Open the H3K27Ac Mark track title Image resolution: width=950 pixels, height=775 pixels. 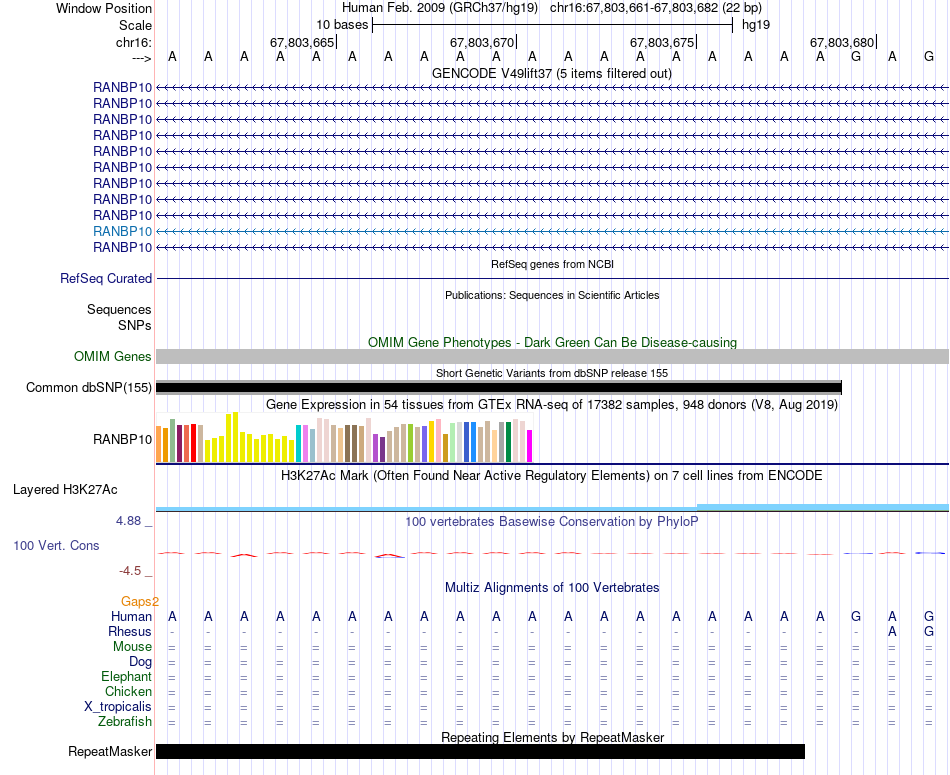coord(552,476)
